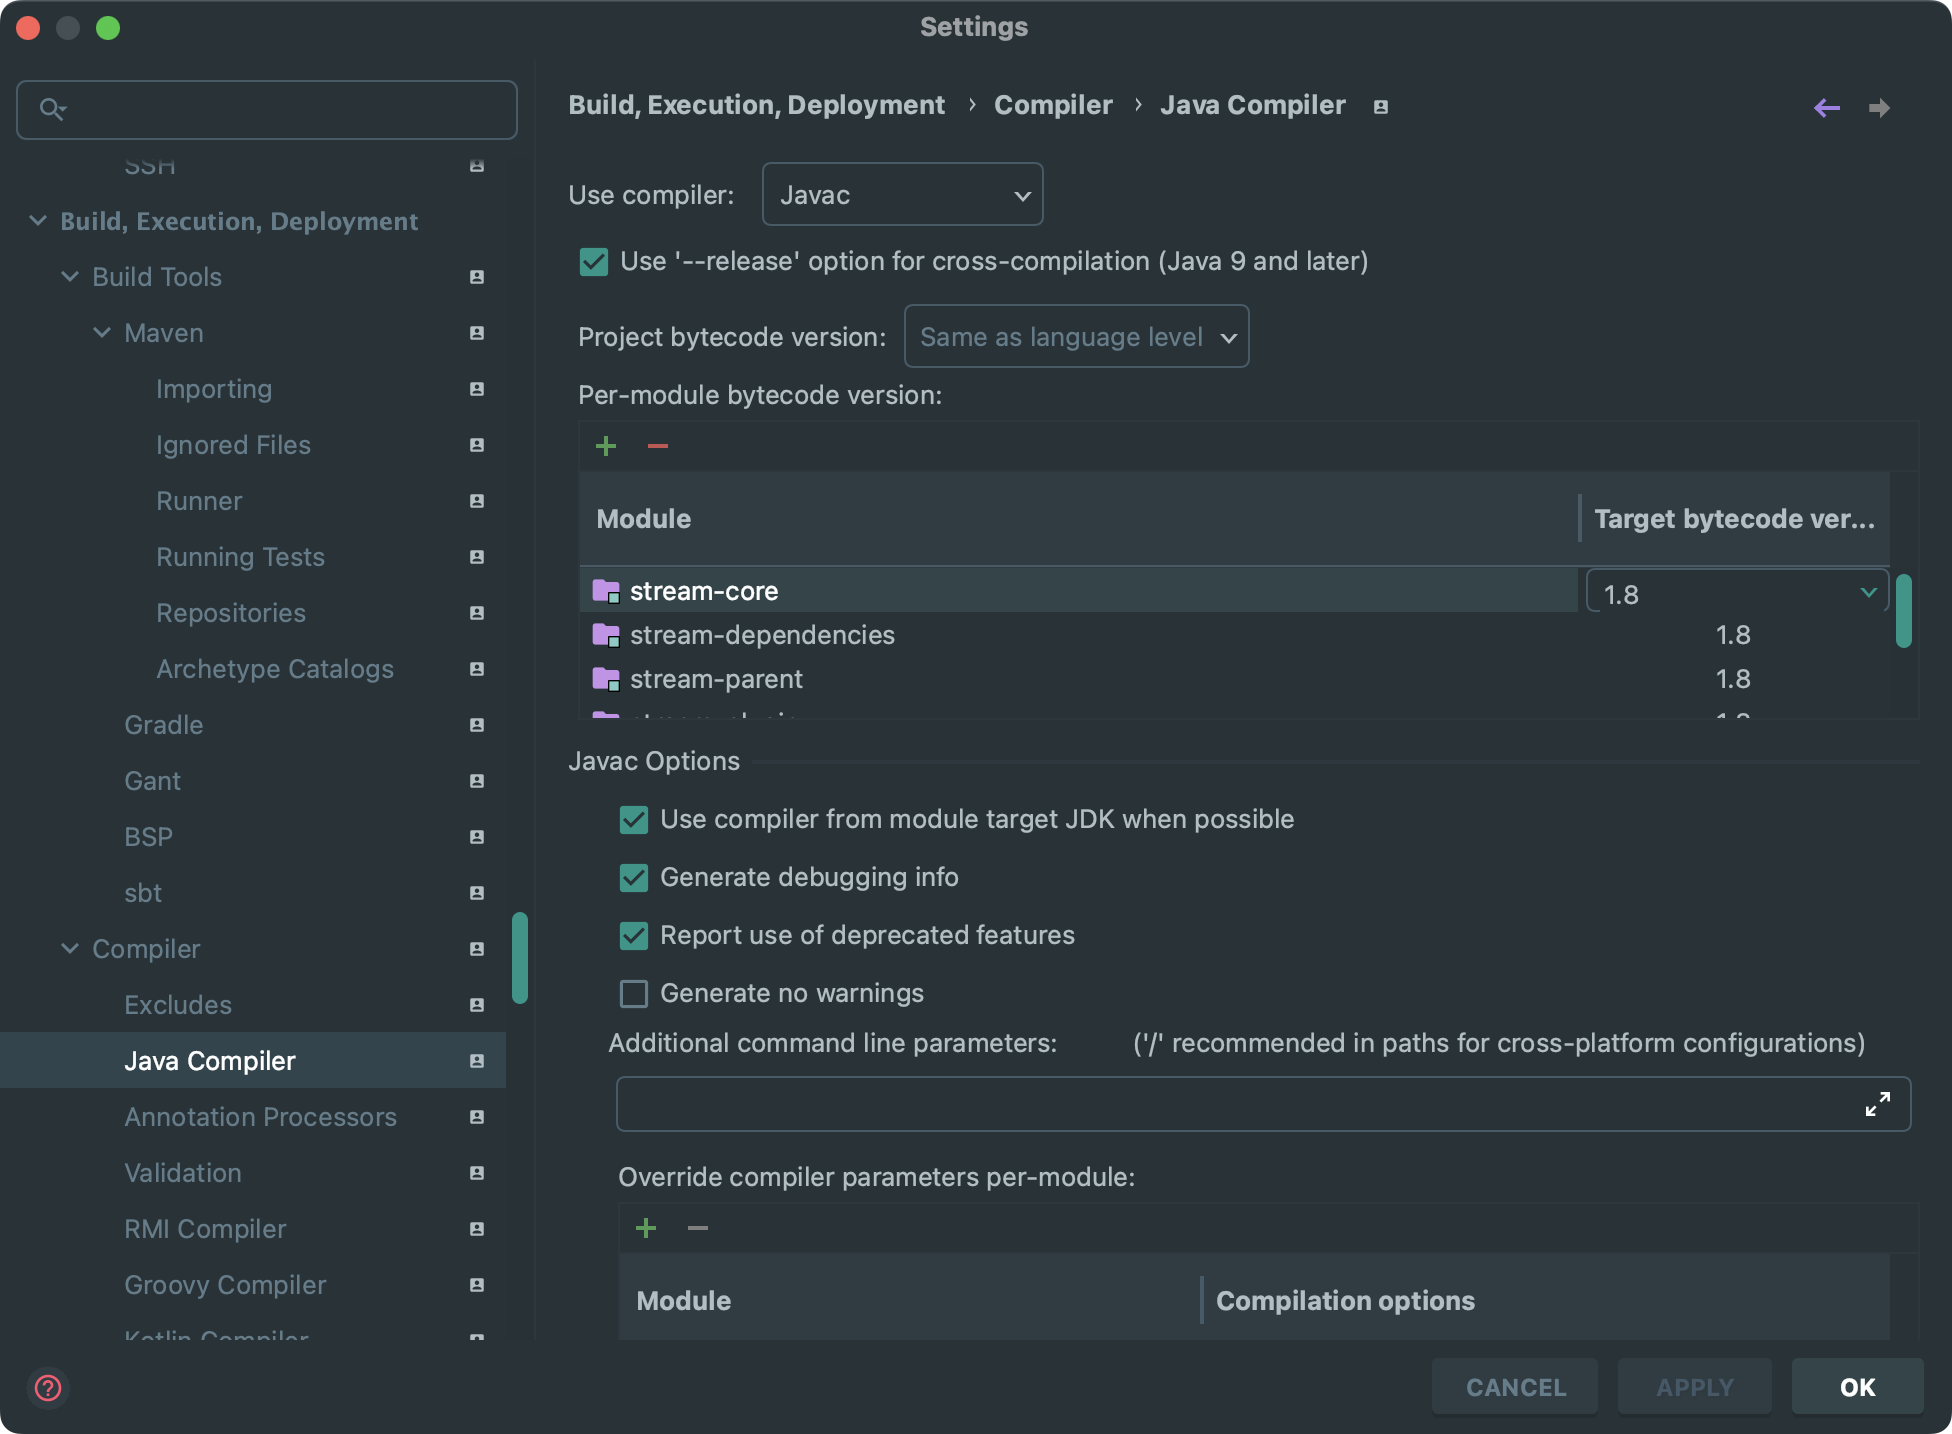Uncheck Generate debugging info

pos(634,878)
